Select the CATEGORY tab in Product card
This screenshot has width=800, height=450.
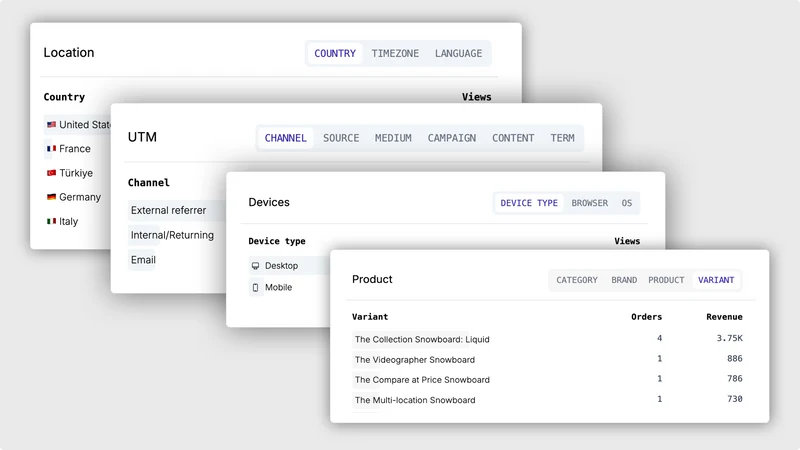(x=577, y=280)
